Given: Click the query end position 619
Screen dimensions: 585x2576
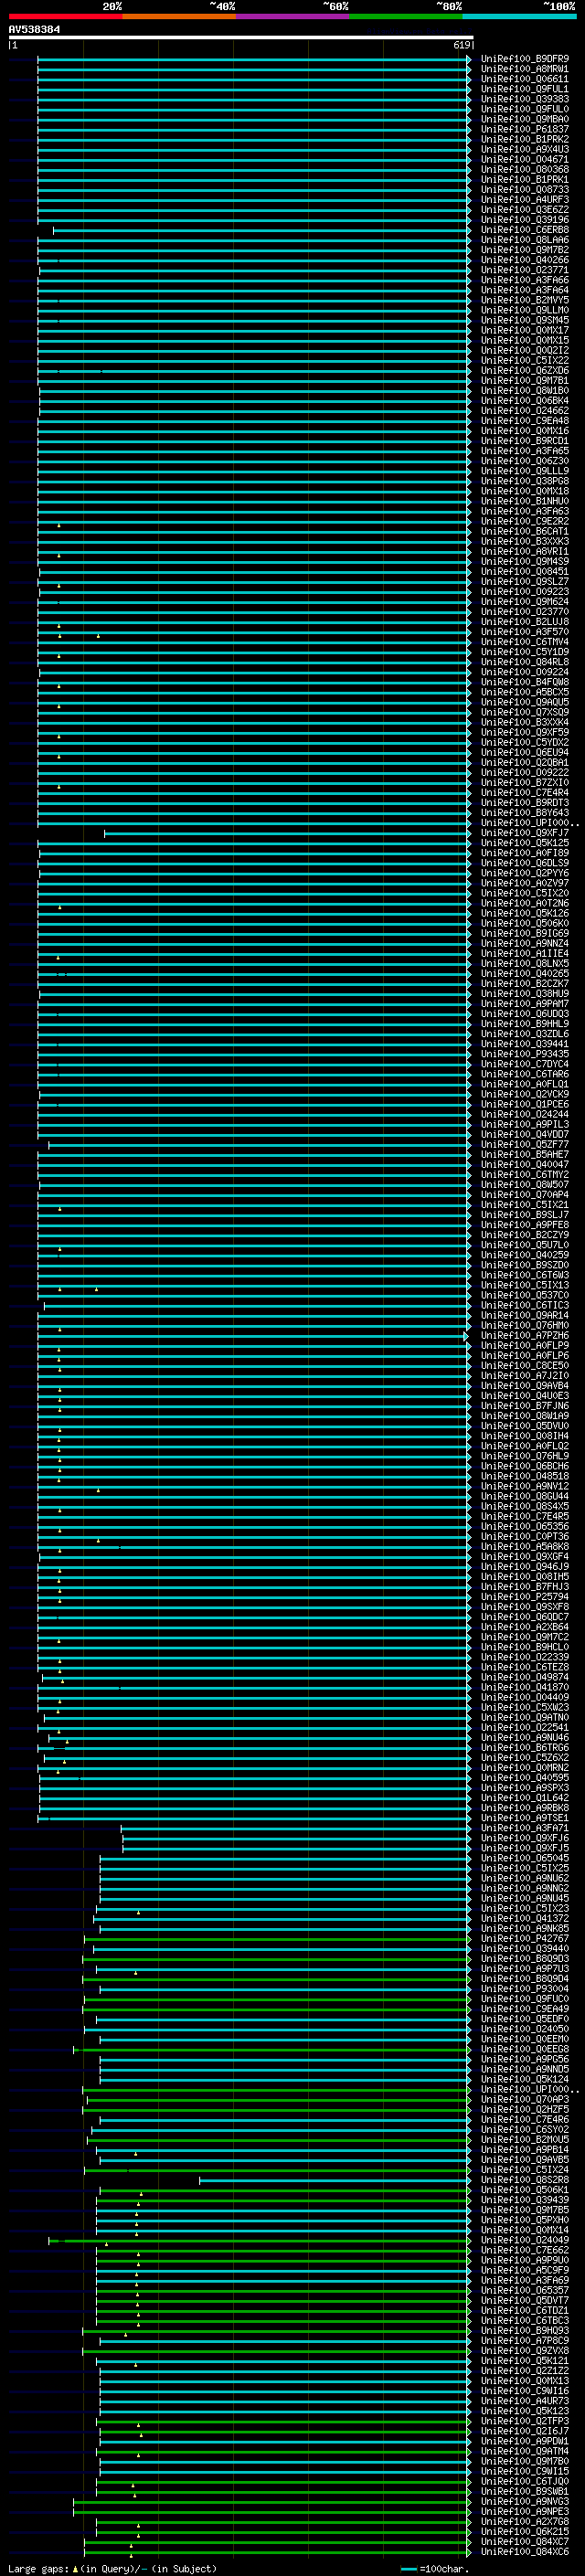Looking at the screenshot, I should 463,45.
